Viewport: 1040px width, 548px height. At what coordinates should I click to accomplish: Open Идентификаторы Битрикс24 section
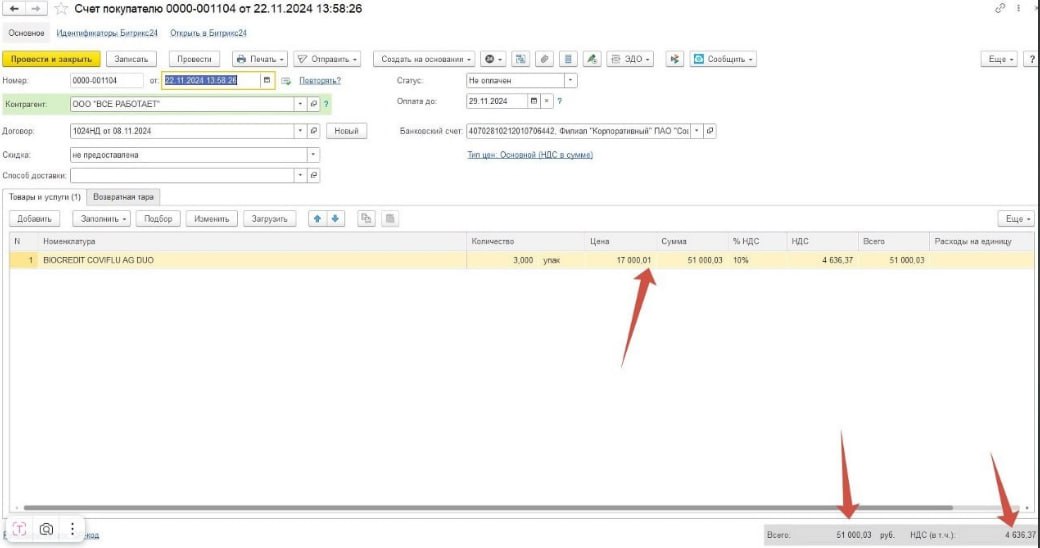click(107, 33)
